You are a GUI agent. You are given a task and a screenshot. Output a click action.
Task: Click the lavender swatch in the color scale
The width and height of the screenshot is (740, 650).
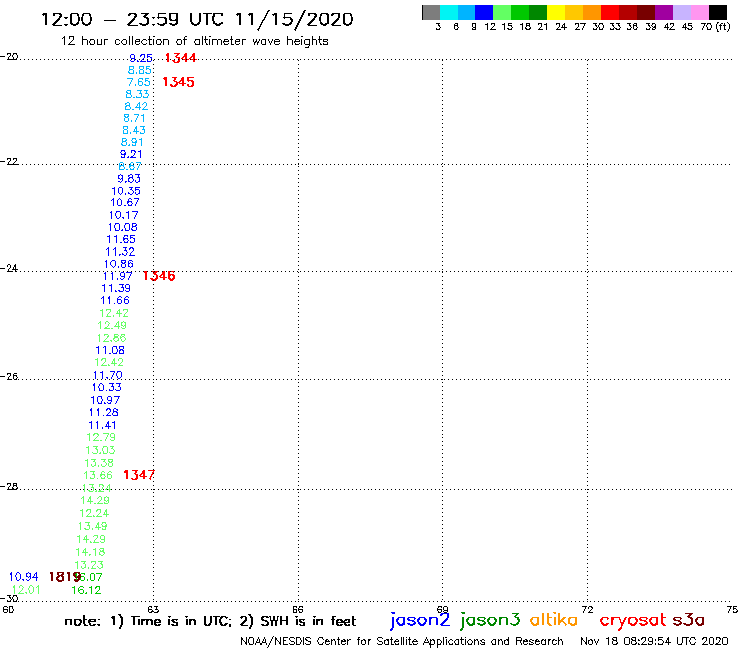point(681,12)
